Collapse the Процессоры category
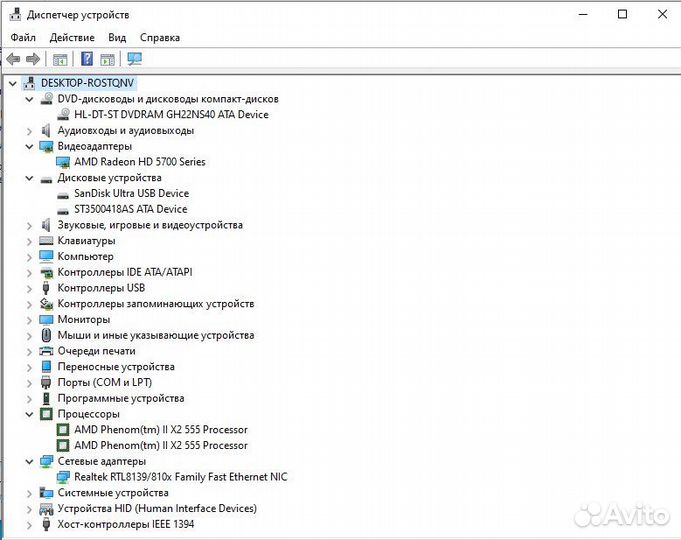This screenshot has height=540, width=681. pyautogui.click(x=29, y=414)
